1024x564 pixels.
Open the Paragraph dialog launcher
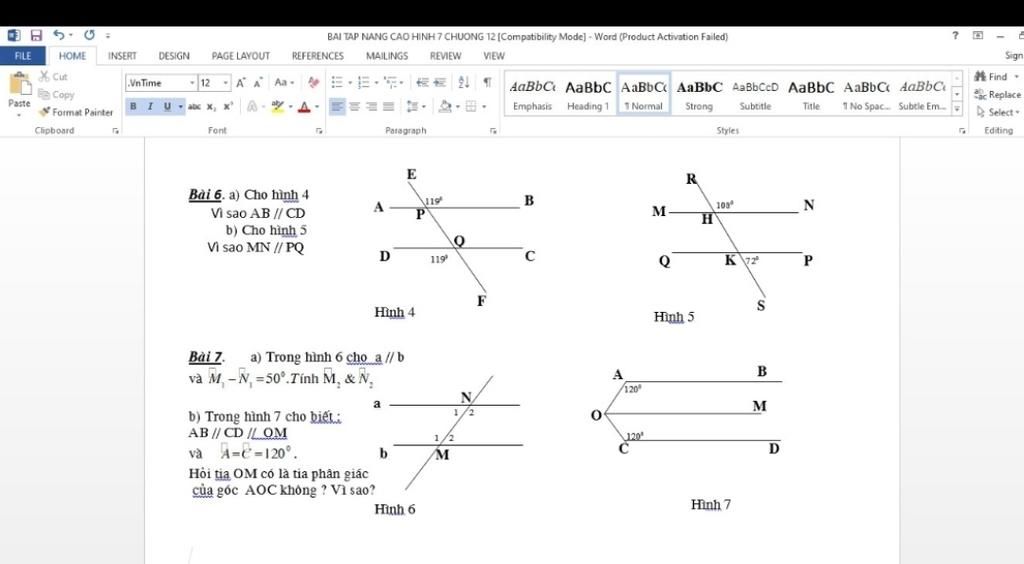click(493, 131)
